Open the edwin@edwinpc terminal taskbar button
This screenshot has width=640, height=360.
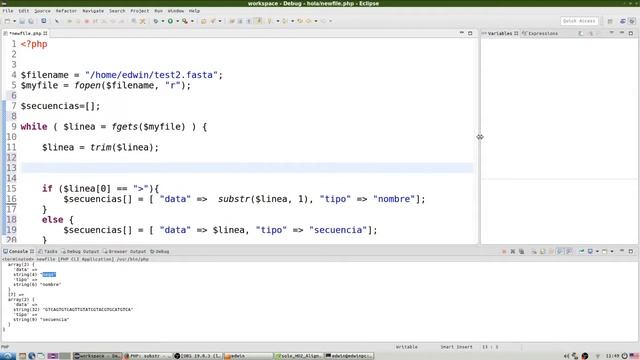pos(349,356)
